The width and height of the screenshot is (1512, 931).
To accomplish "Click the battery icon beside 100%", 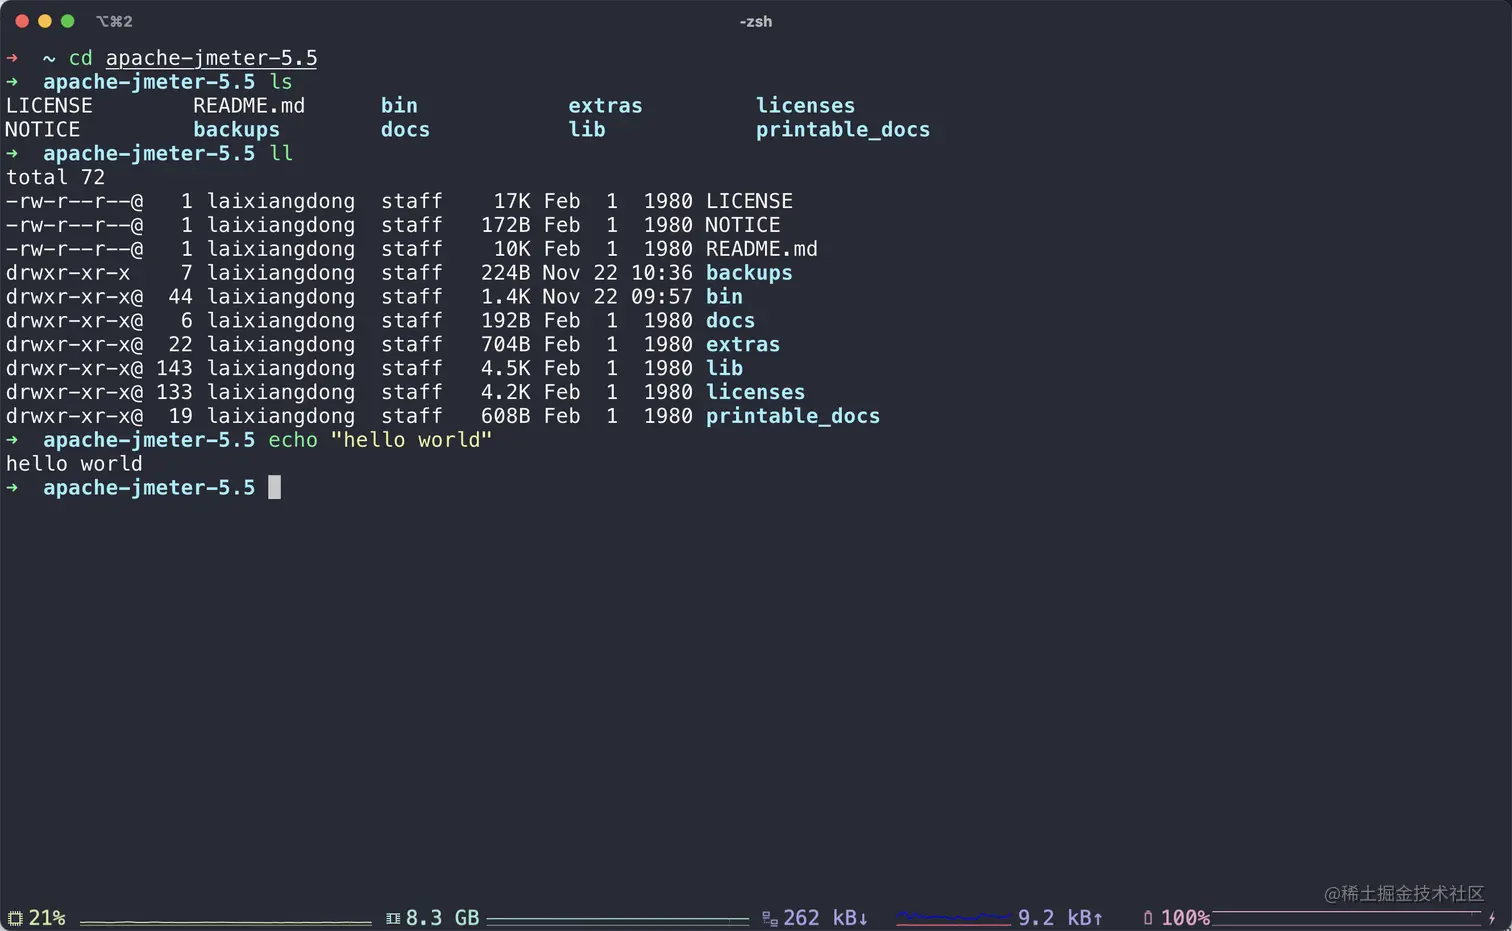I will point(1148,918).
